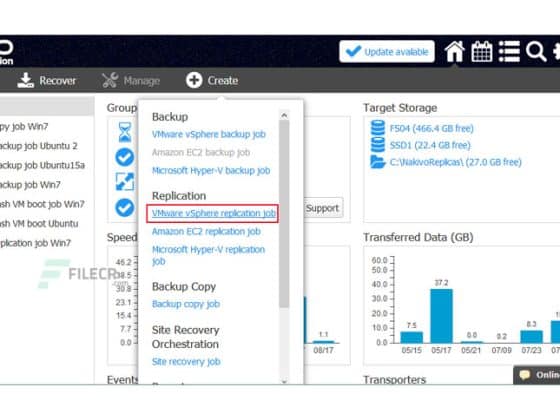560x420 pixels.
Task: Select Amazon EC2 replication job
Action: point(206,231)
